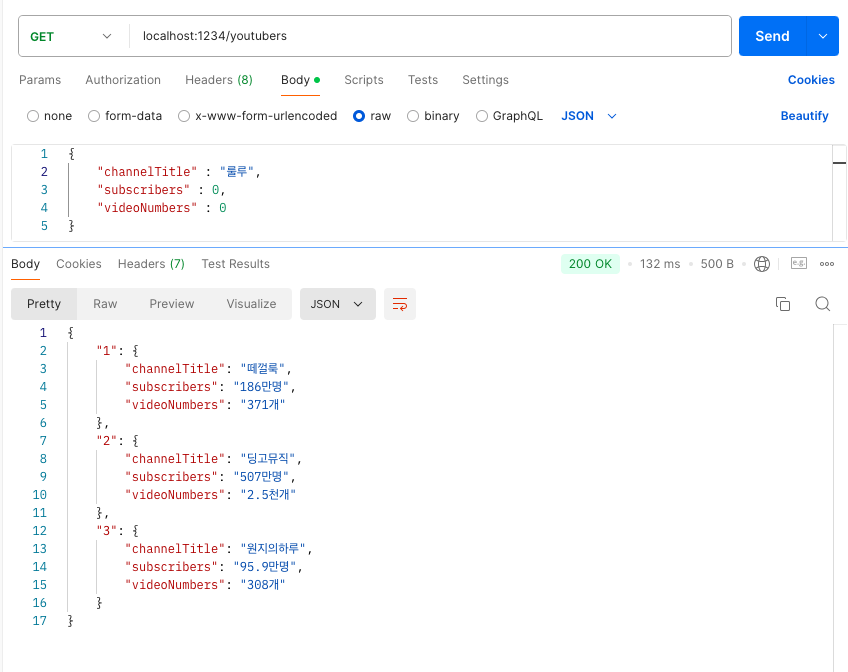The image size is (848, 672).
Task: Select the form-data radio button
Action: click(x=94, y=116)
